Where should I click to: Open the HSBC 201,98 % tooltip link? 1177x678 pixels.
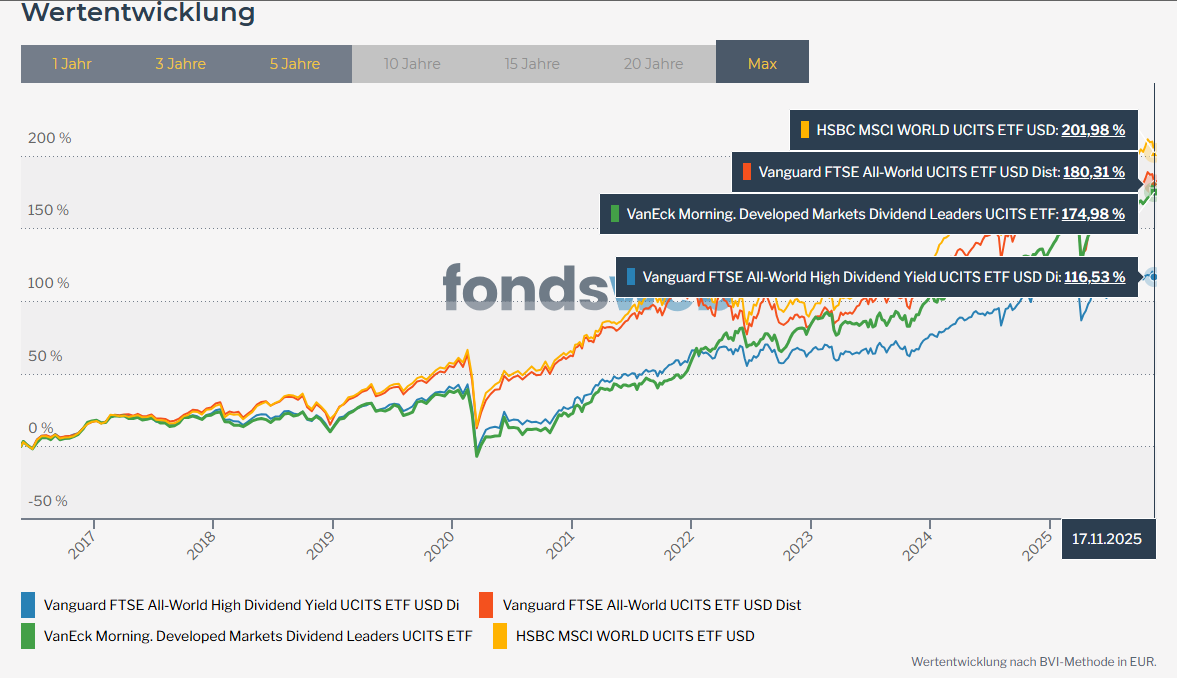pos(1093,130)
